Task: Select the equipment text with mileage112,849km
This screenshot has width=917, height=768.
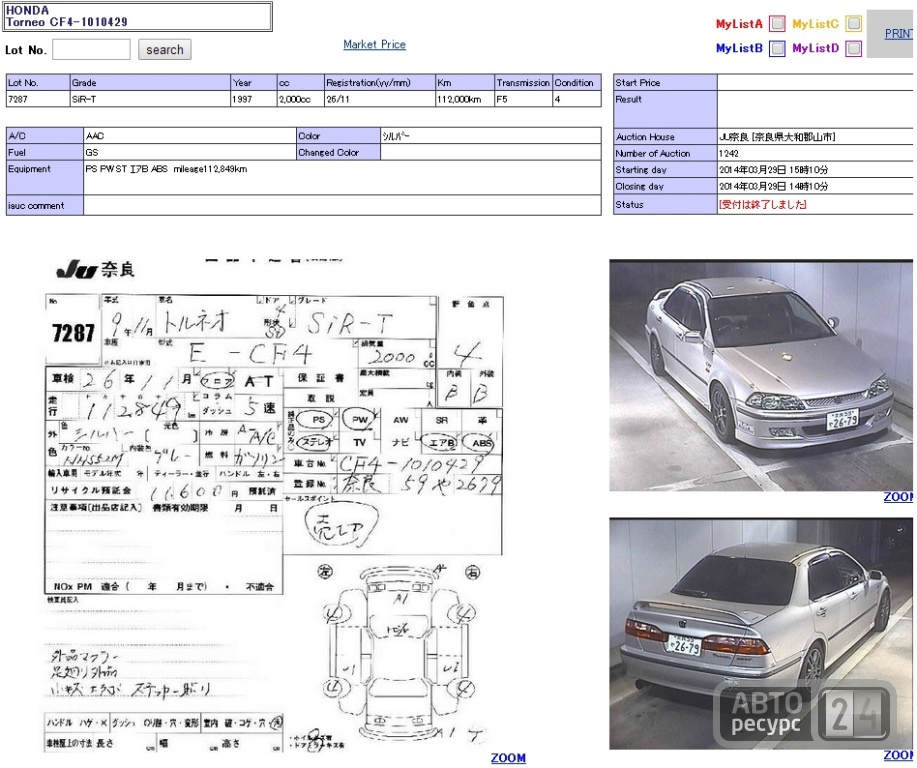Action: [x=166, y=169]
